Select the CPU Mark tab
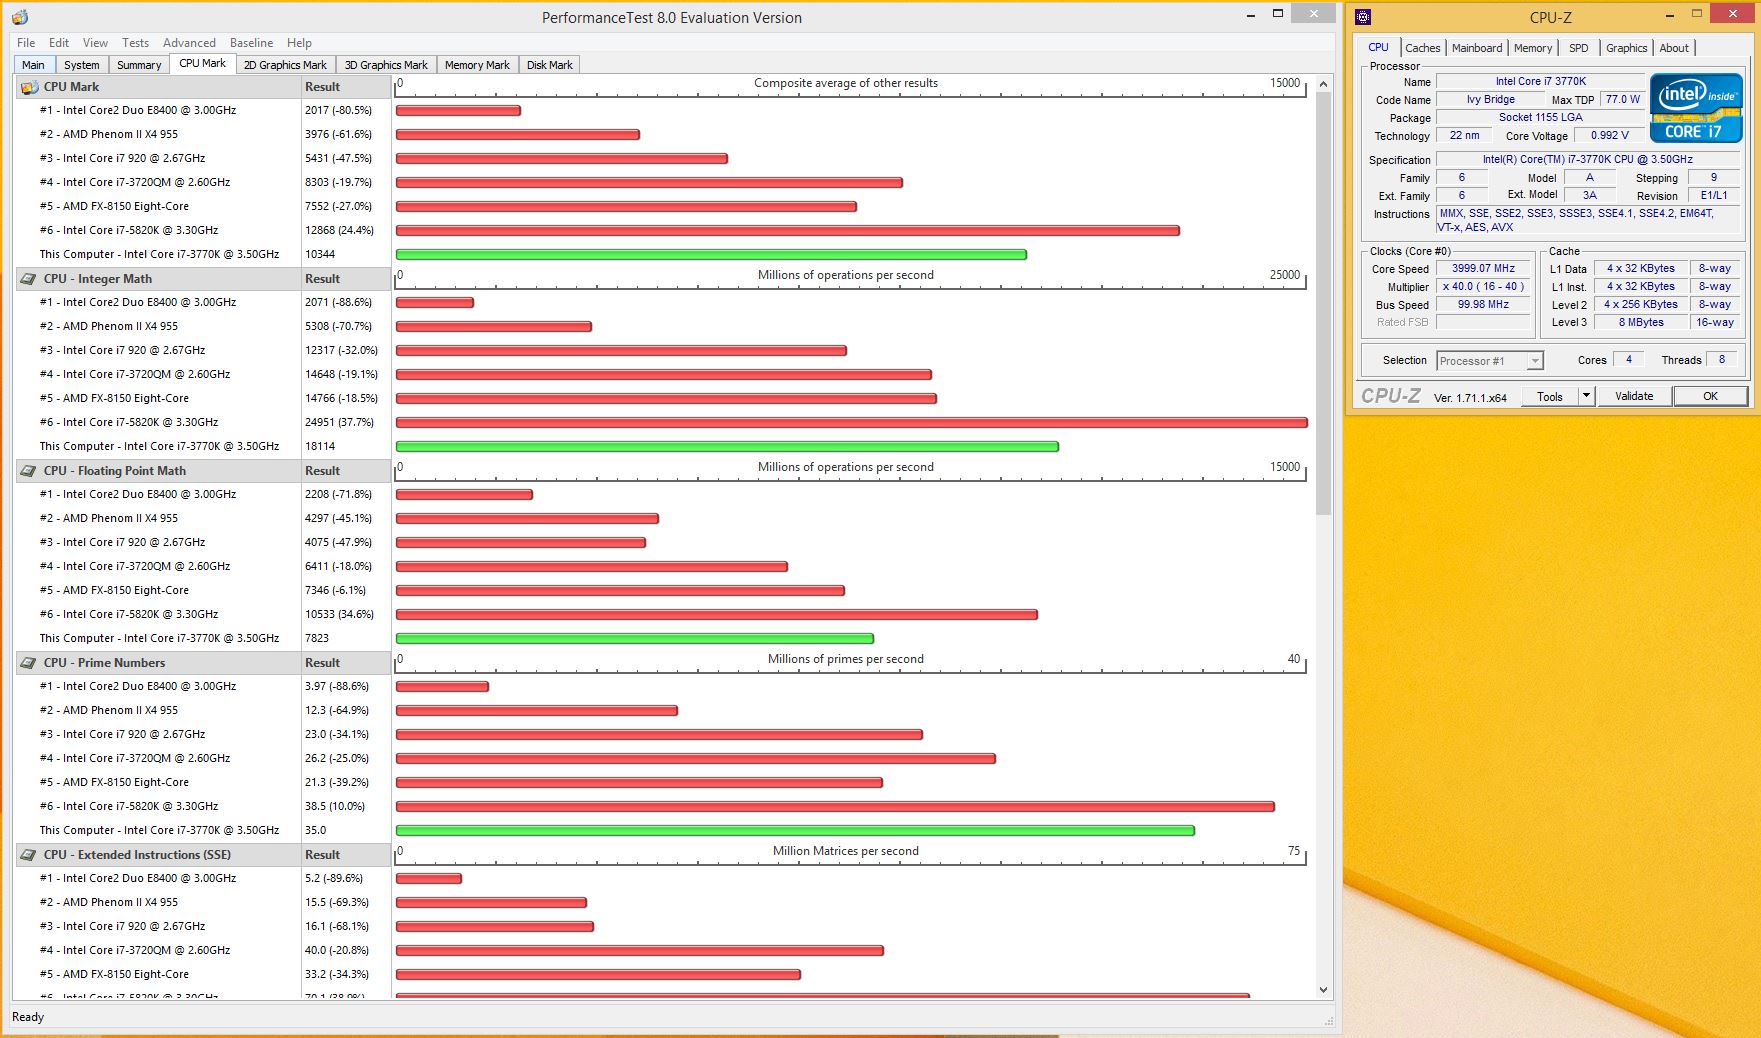This screenshot has height=1038, width=1761. click(202, 63)
